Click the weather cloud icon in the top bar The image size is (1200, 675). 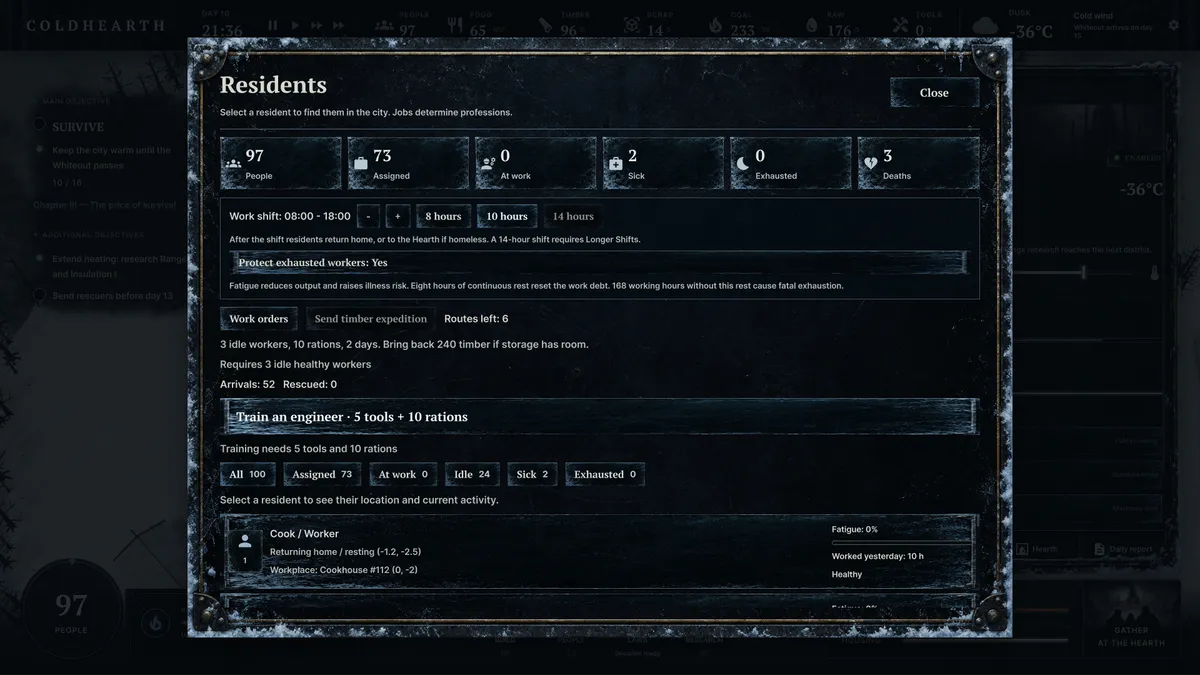click(987, 27)
